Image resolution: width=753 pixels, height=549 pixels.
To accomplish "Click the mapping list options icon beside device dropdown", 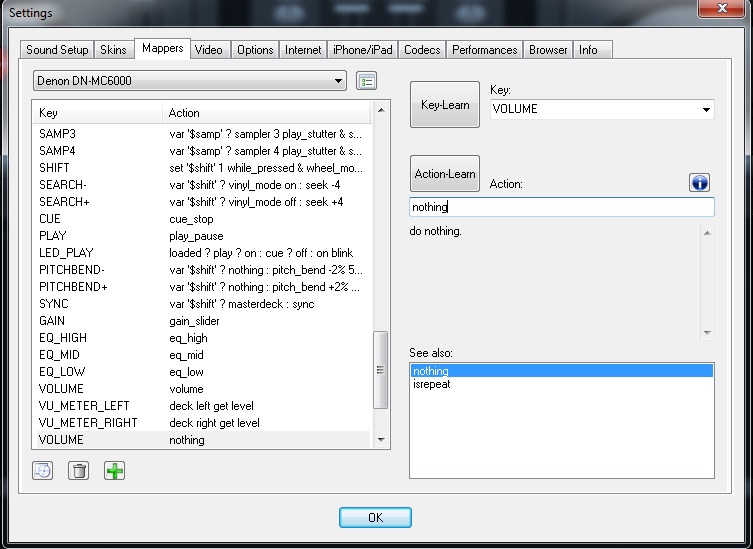I will pos(366,81).
